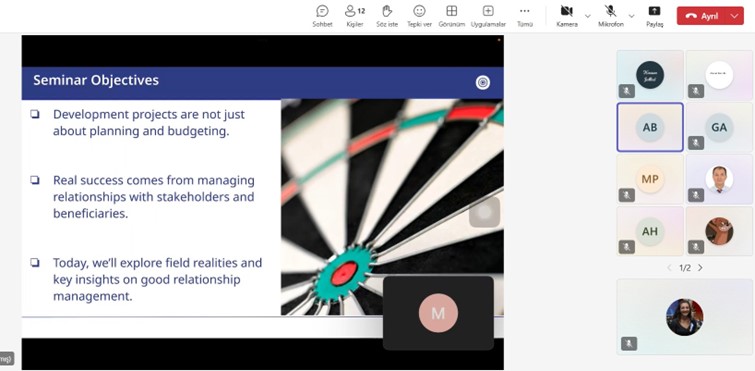This screenshot has height=371, width=755.
Task: Click the target icon in slide header
Action: tap(482, 82)
